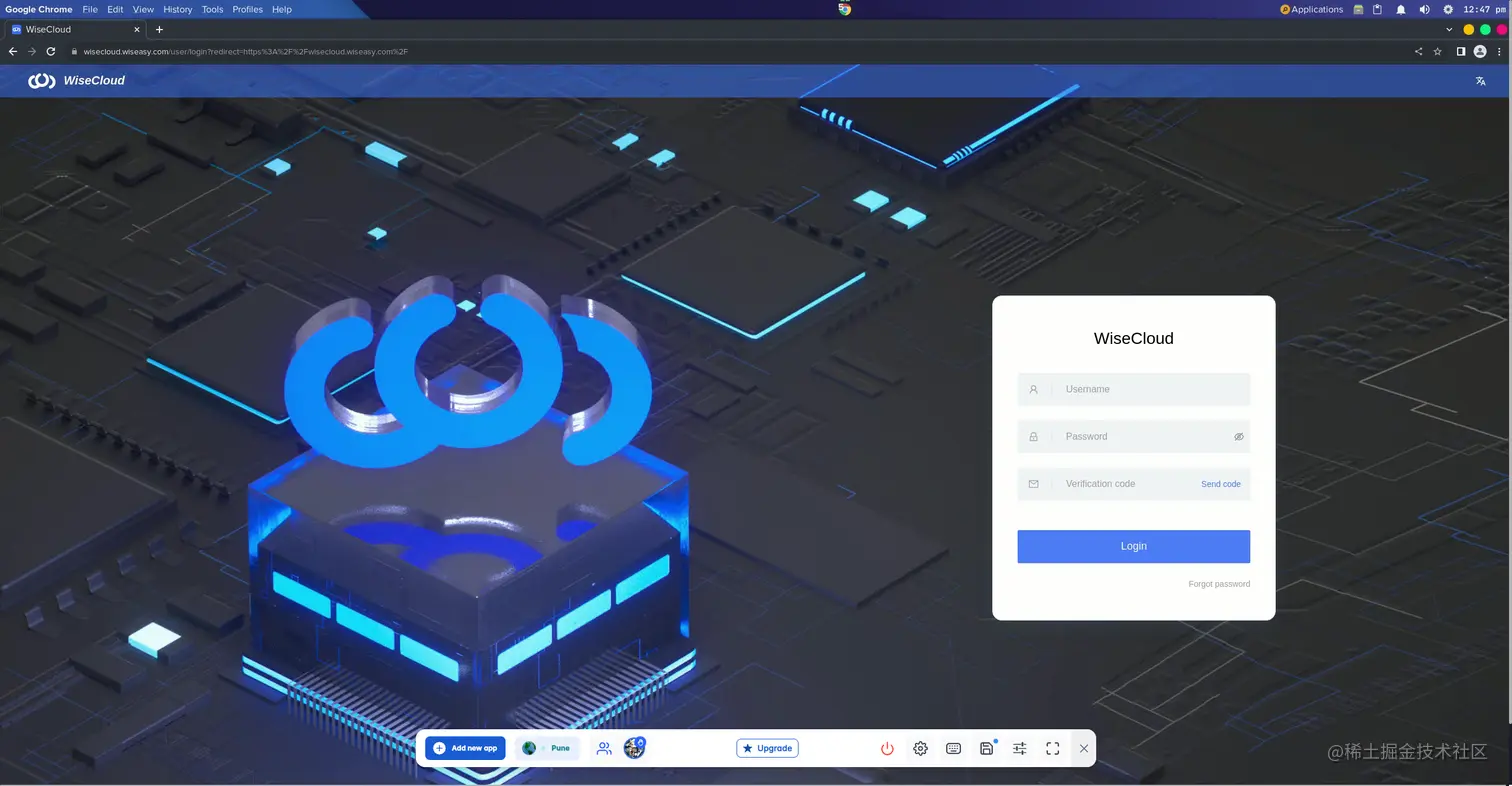This screenshot has width=1512, height=786.
Task: Toggle password visibility eye icon
Action: (1238, 437)
